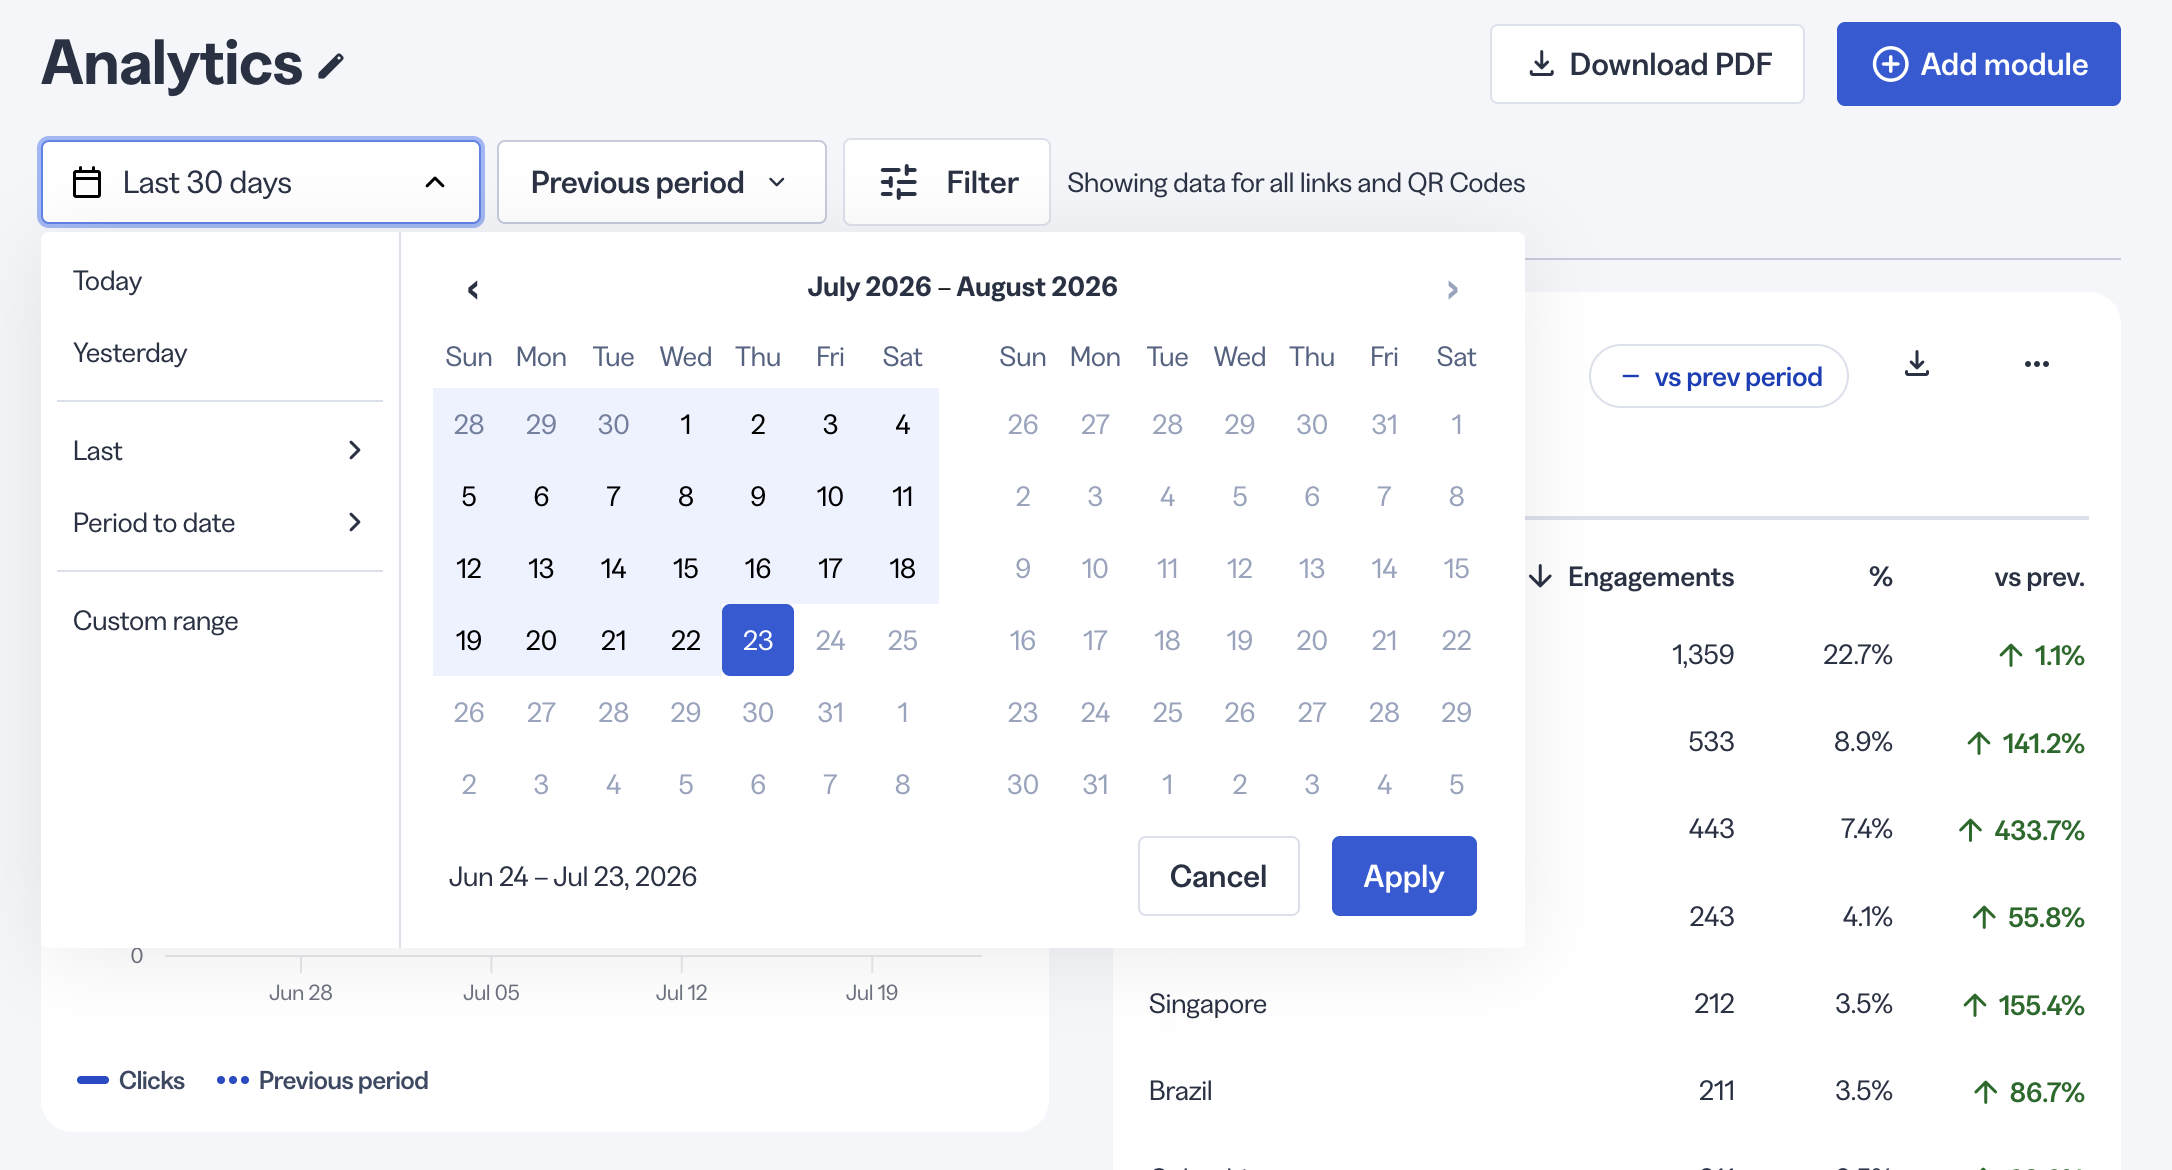This screenshot has width=2172, height=1170.
Task: Click the pencil edit icon beside Analytics
Action: tap(331, 66)
